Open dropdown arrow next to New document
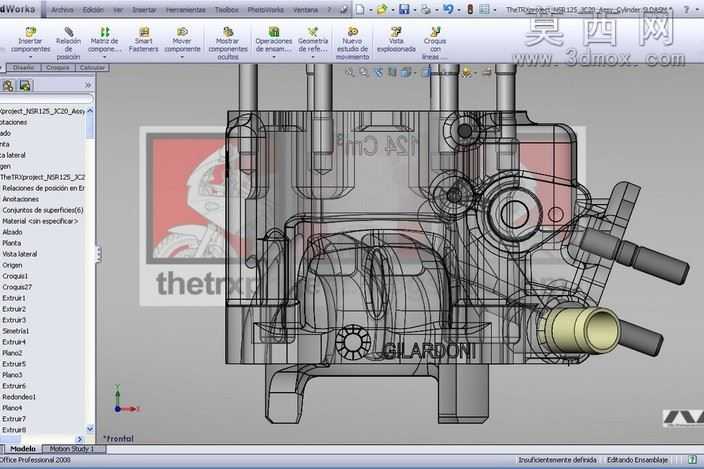Viewport: 704px width, 469px height. [370, 9]
